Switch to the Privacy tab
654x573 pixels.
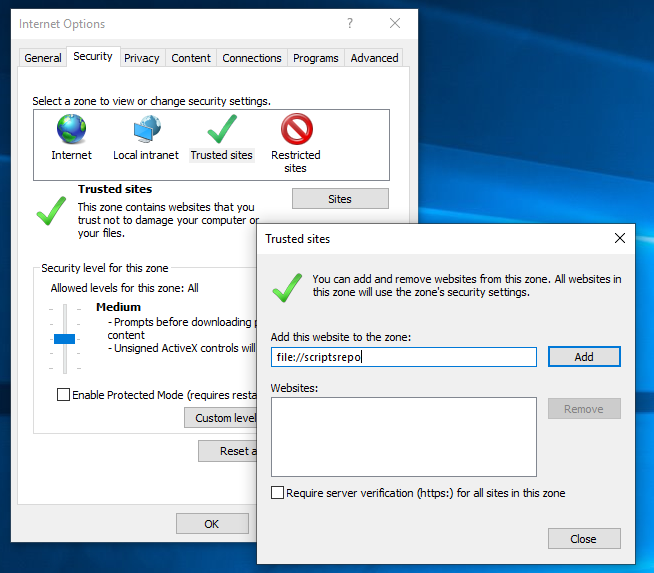(142, 58)
